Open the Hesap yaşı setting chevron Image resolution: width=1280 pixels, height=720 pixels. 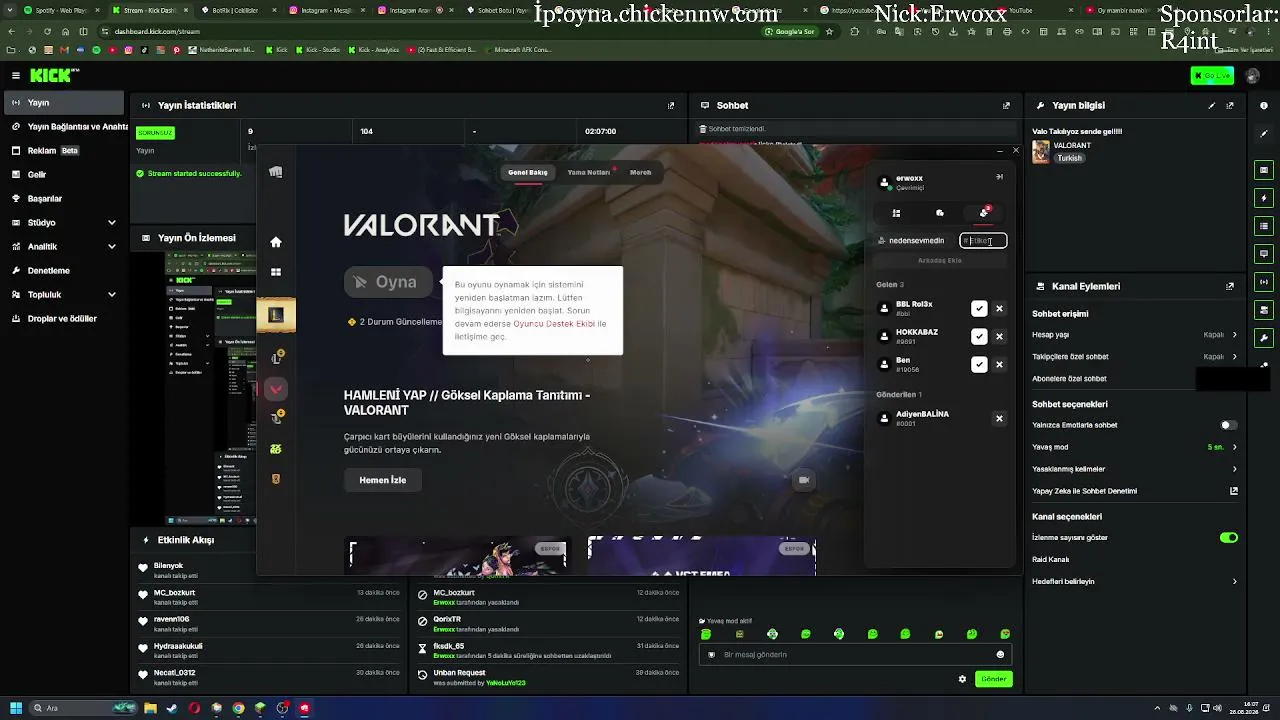tap(1235, 335)
